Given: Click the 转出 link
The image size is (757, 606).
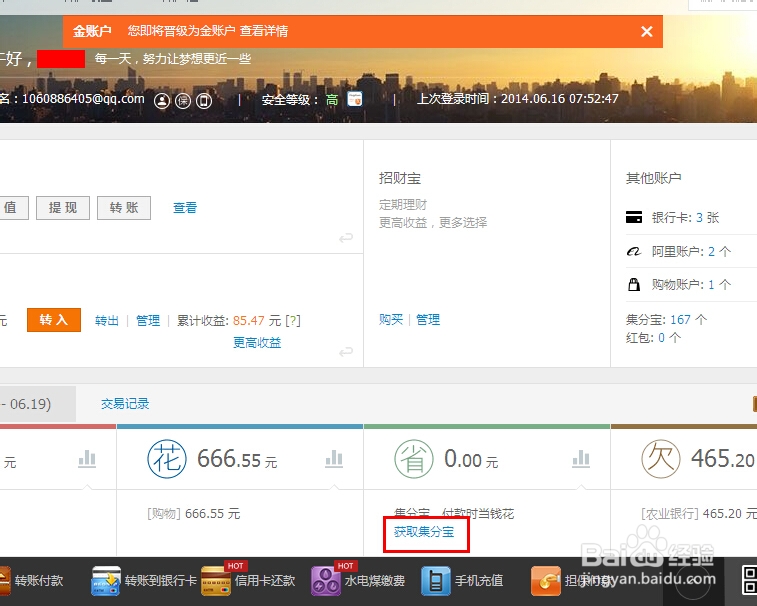Looking at the screenshot, I should coord(107,321).
